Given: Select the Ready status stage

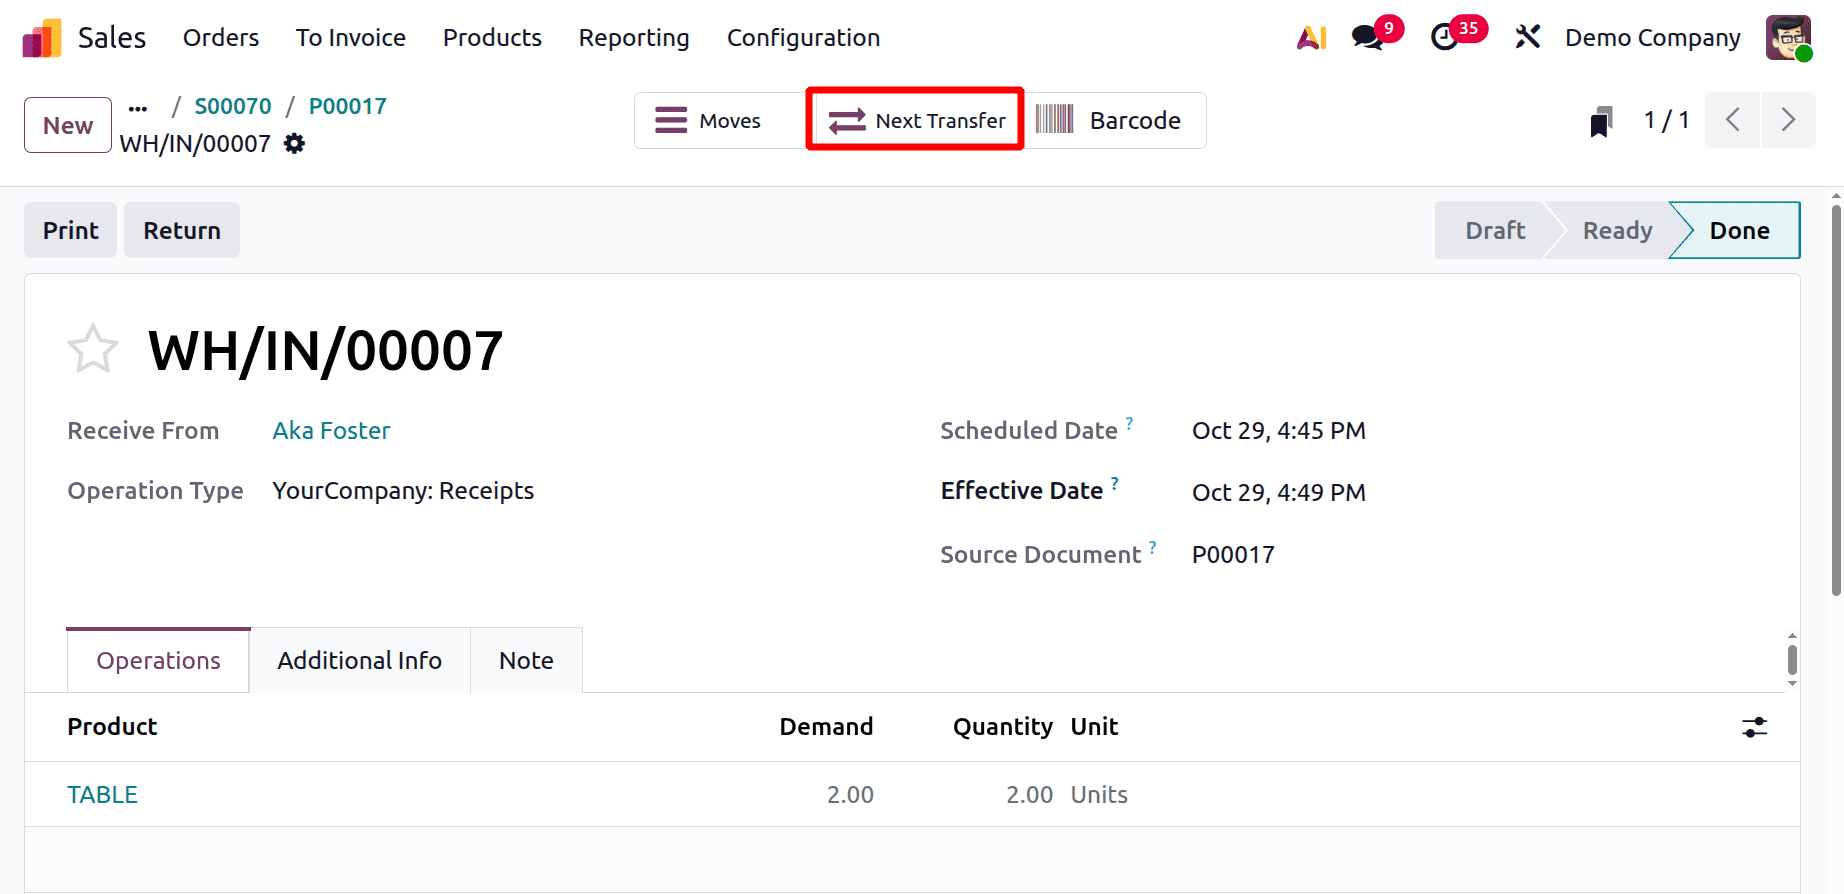Looking at the screenshot, I should [1617, 231].
